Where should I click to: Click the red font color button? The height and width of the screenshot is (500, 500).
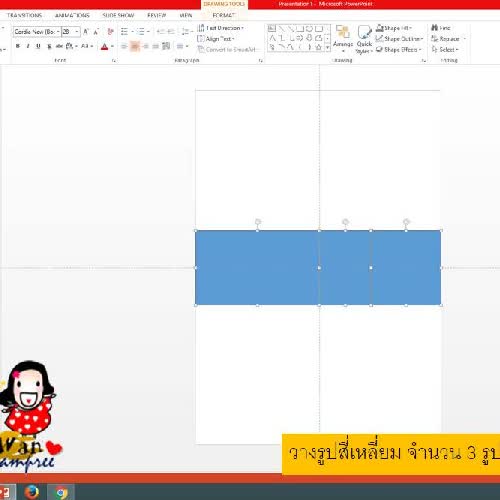pyautogui.click(x=104, y=46)
